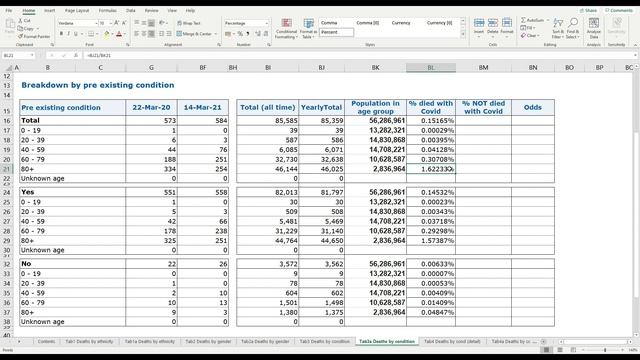Open the font name dropdown
The width and height of the screenshot is (640, 360).
tap(96, 23)
